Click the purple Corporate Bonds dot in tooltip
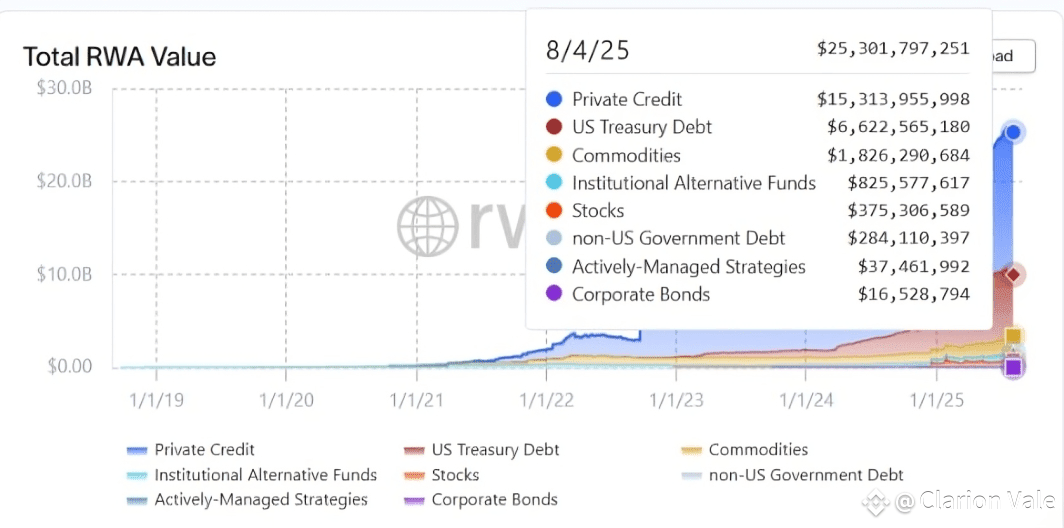The width and height of the screenshot is (1064, 528). pos(554,295)
